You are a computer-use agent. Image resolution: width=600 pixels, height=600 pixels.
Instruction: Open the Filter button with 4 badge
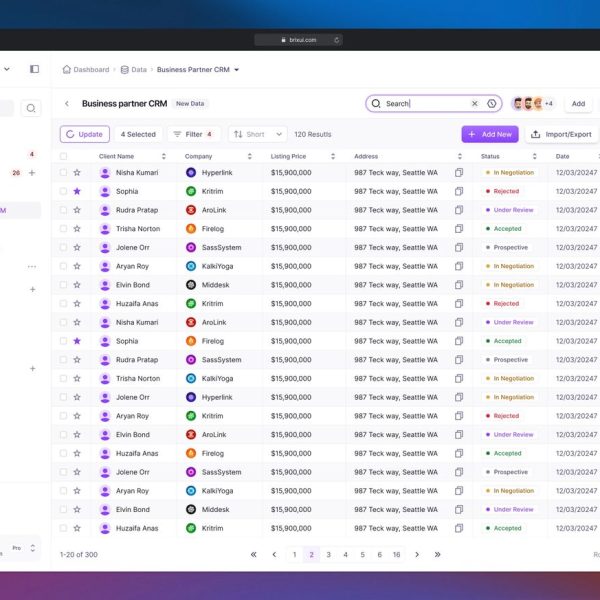[193, 134]
